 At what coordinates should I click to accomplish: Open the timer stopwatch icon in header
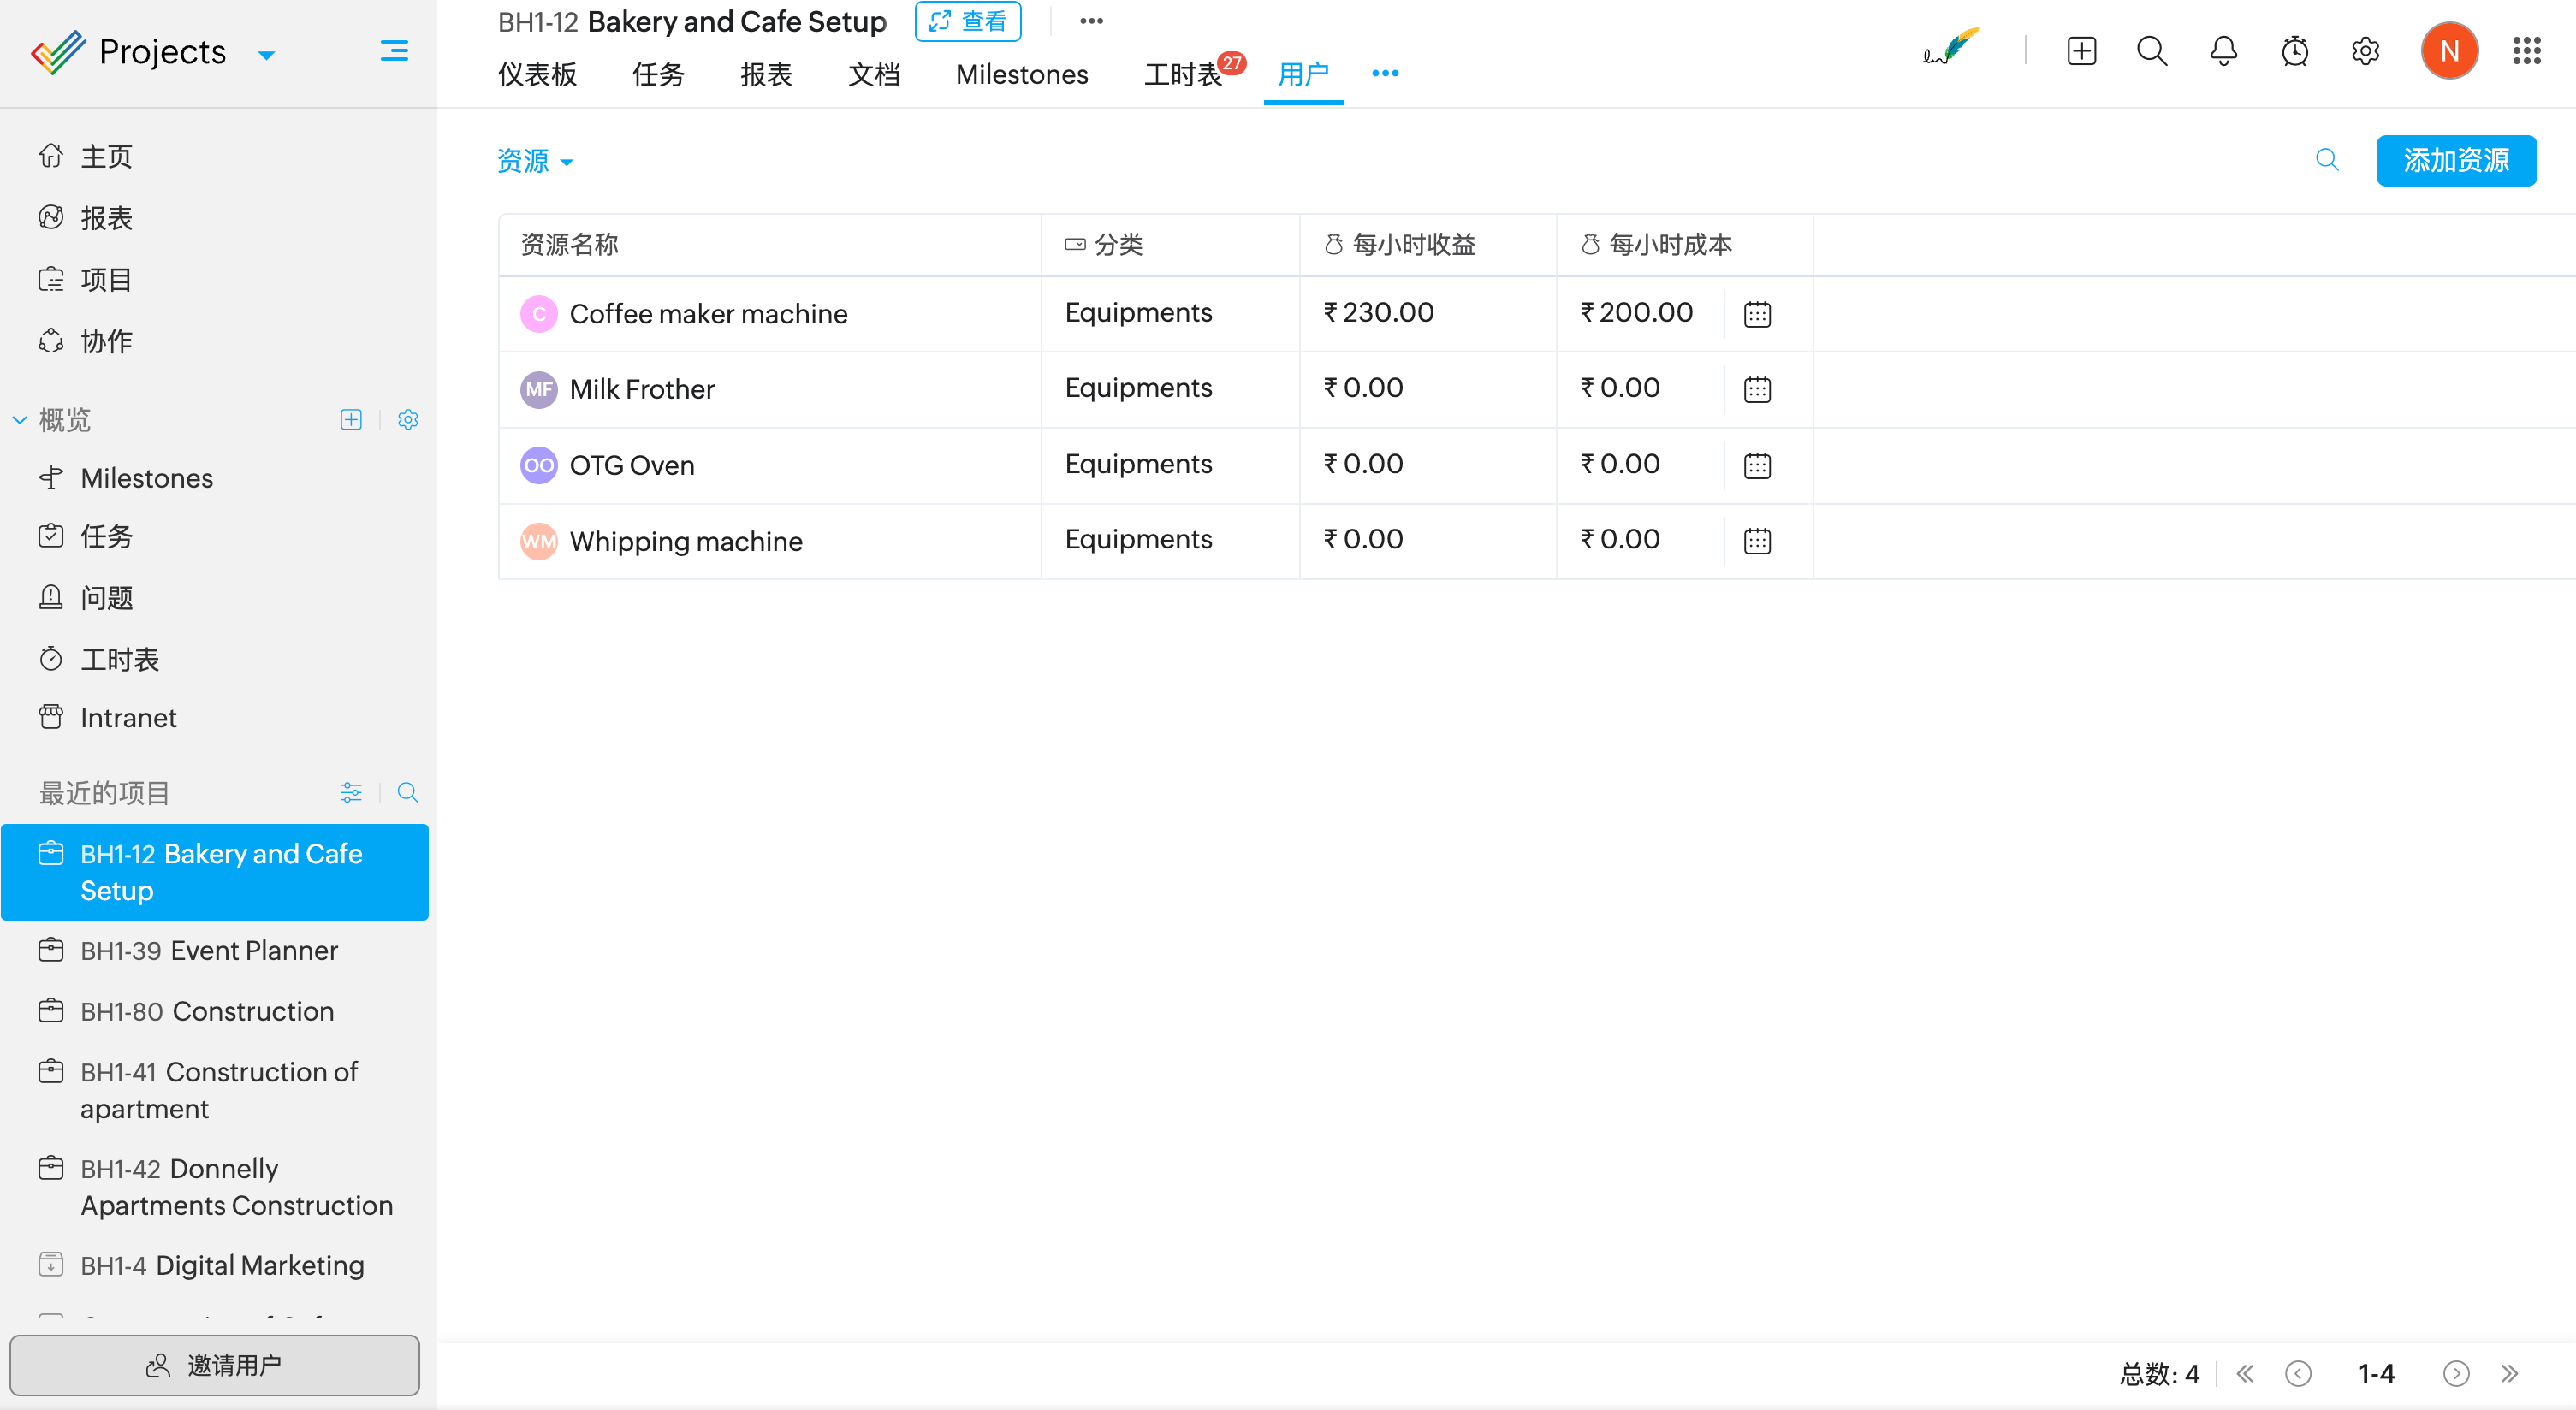tap(2294, 51)
